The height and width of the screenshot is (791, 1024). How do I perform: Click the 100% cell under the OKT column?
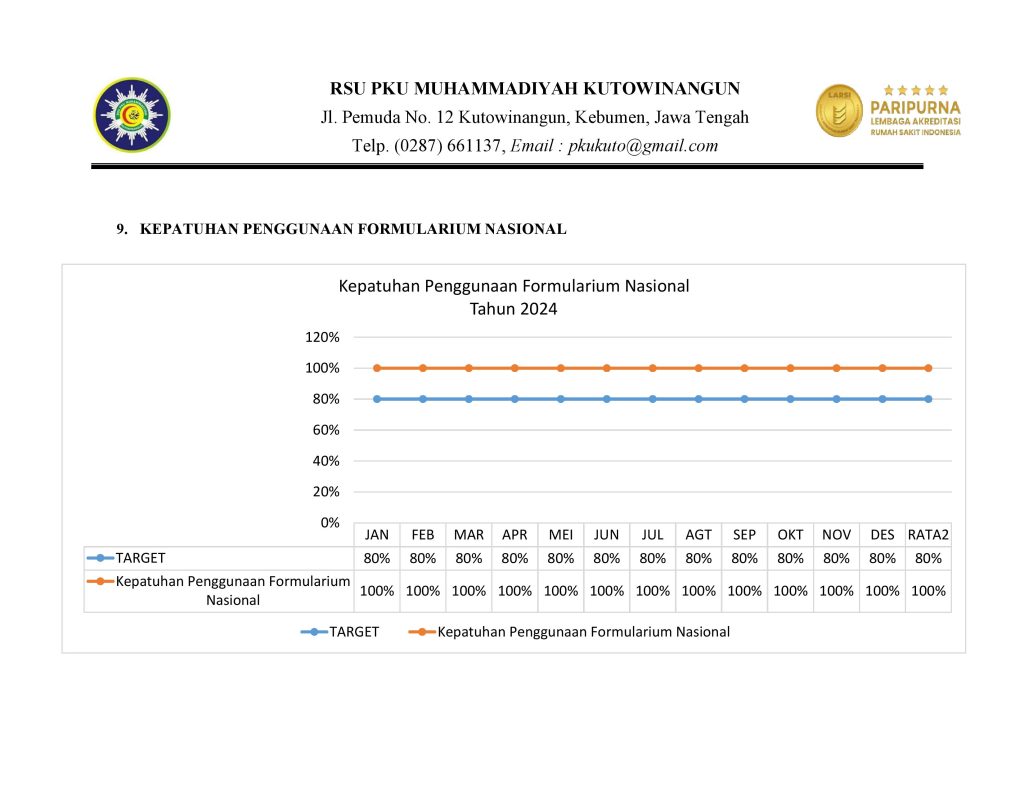(x=790, y=591)
